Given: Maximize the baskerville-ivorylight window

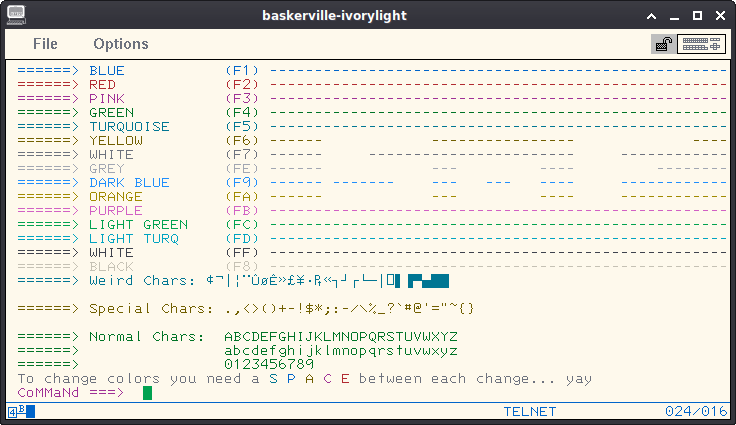Looking at the screenshot, I should tap(698, 15).
